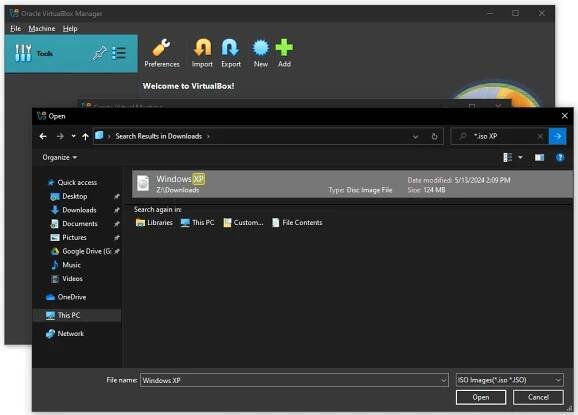578x415 pixels.
Task: Search again in This PC
Action: pyautogui.click(x=197, y=223)
